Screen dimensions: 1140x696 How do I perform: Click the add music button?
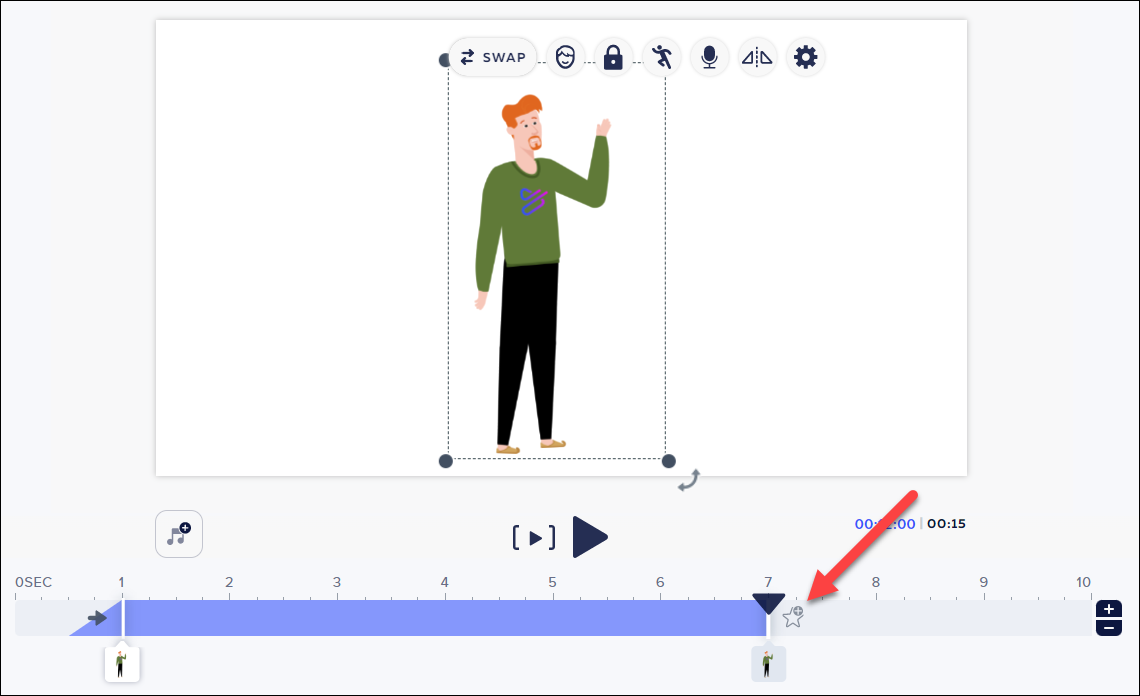pyautogui.click(x=179, y=534)
